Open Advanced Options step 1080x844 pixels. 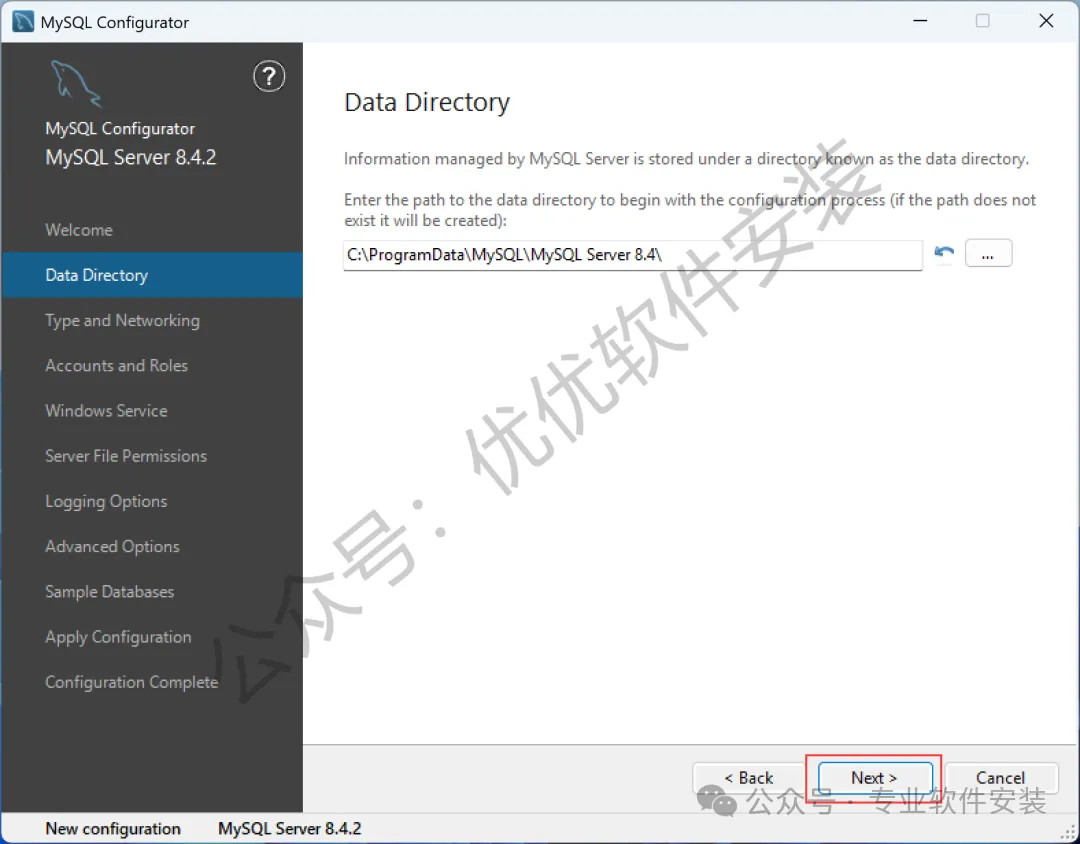(x=152, y=546)
